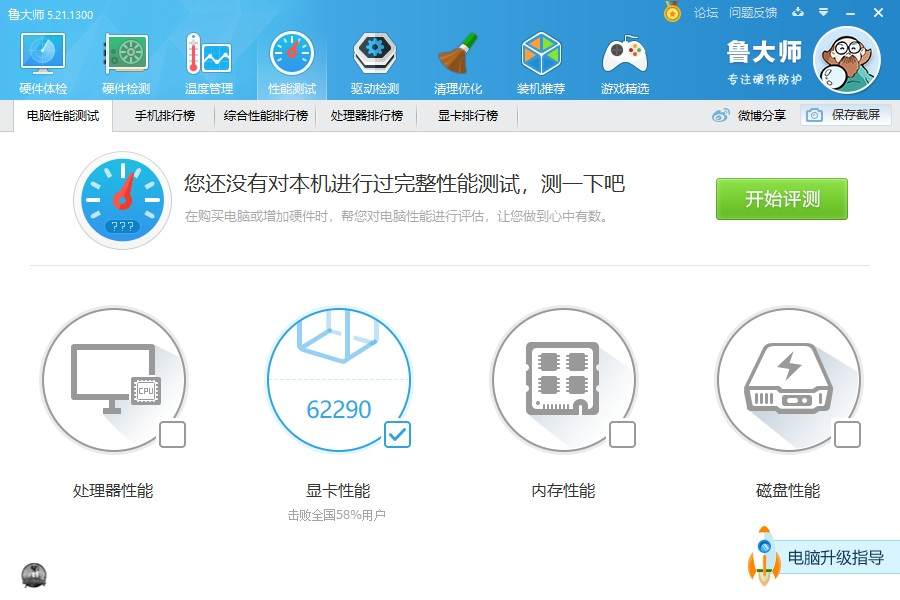Open the main menu dropdown triangle in title bar
The width and height of the screenshot is (900, 600).
824,12
